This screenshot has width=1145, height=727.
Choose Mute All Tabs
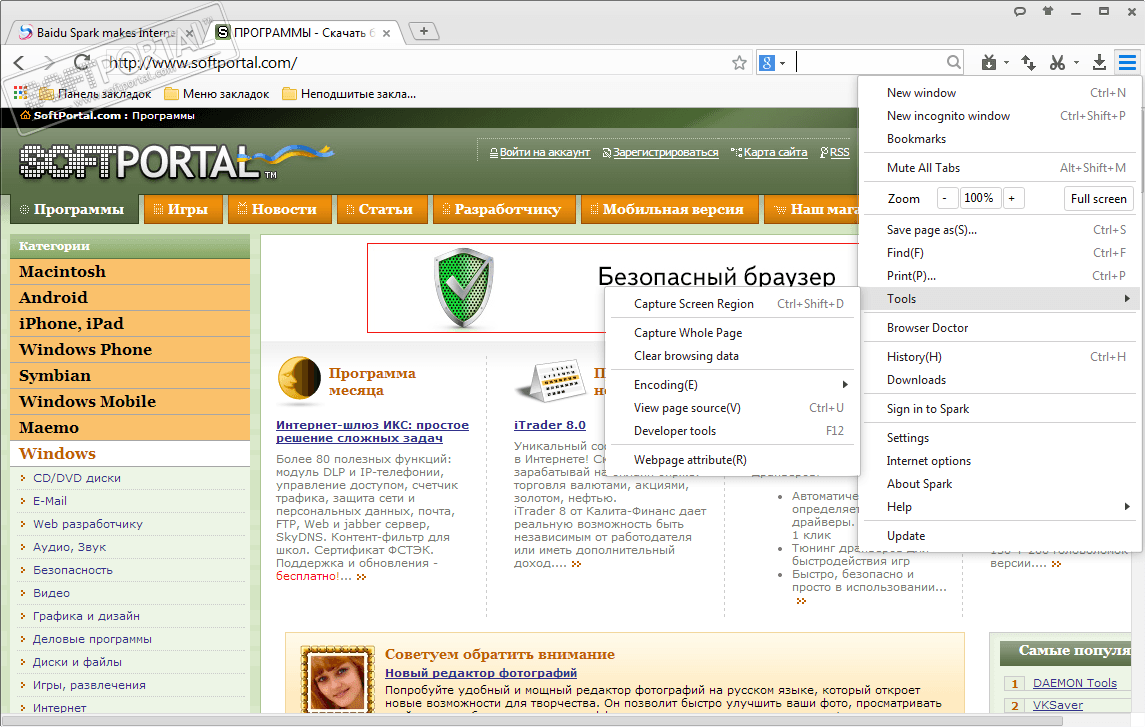pos(1000,168)
